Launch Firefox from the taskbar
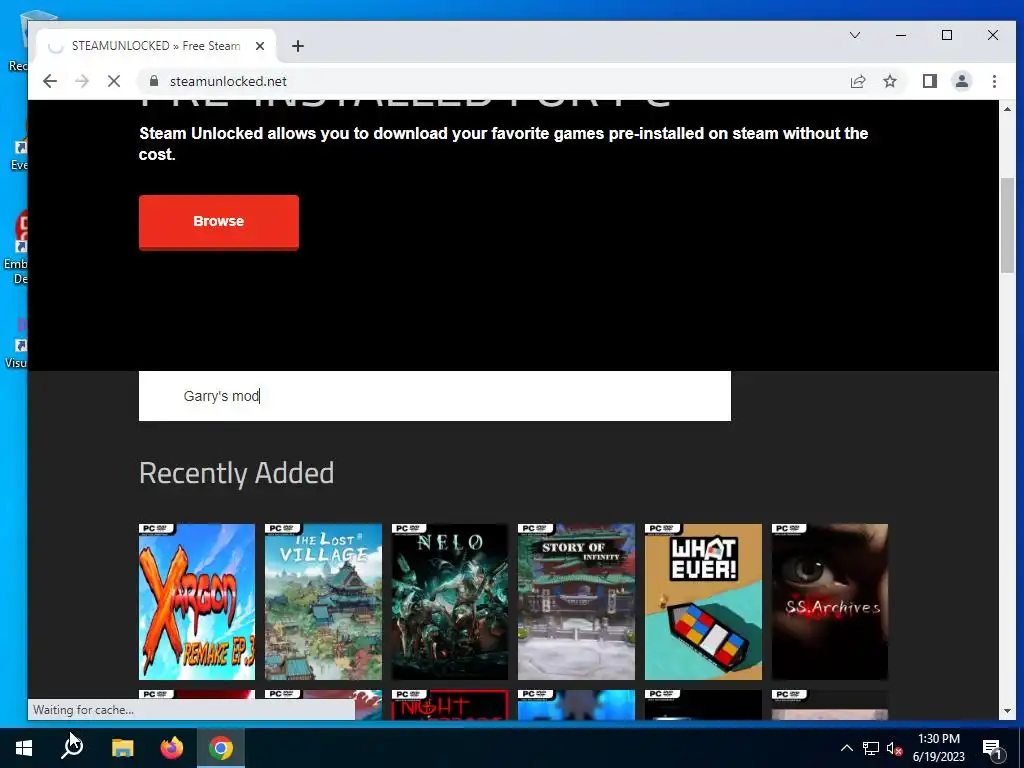Image resolution: width=1024 pixels, height=768 pixels. (x=172, y=748)
